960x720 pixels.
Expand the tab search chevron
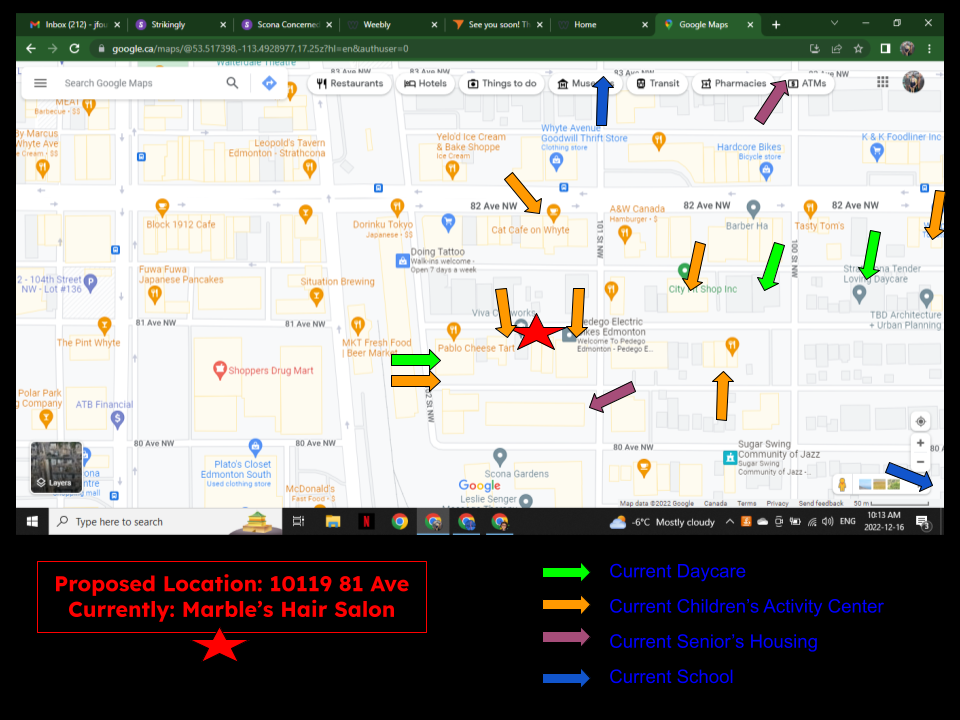point(834,23)
